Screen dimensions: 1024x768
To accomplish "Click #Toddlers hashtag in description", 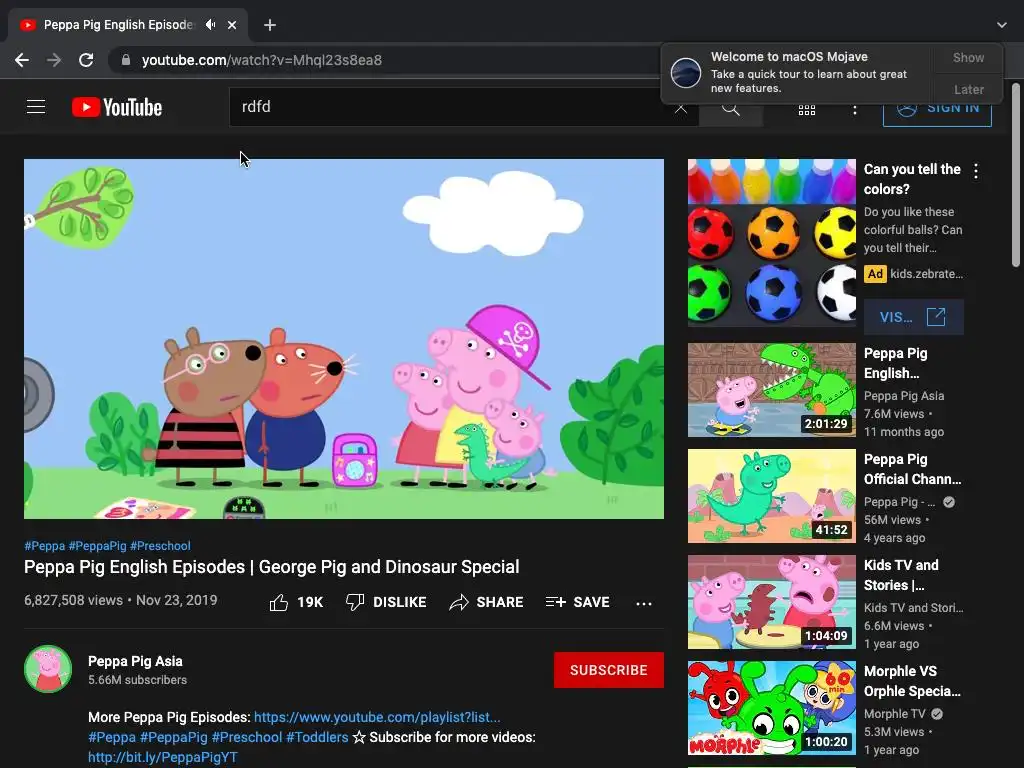I will tap(317, 737).
